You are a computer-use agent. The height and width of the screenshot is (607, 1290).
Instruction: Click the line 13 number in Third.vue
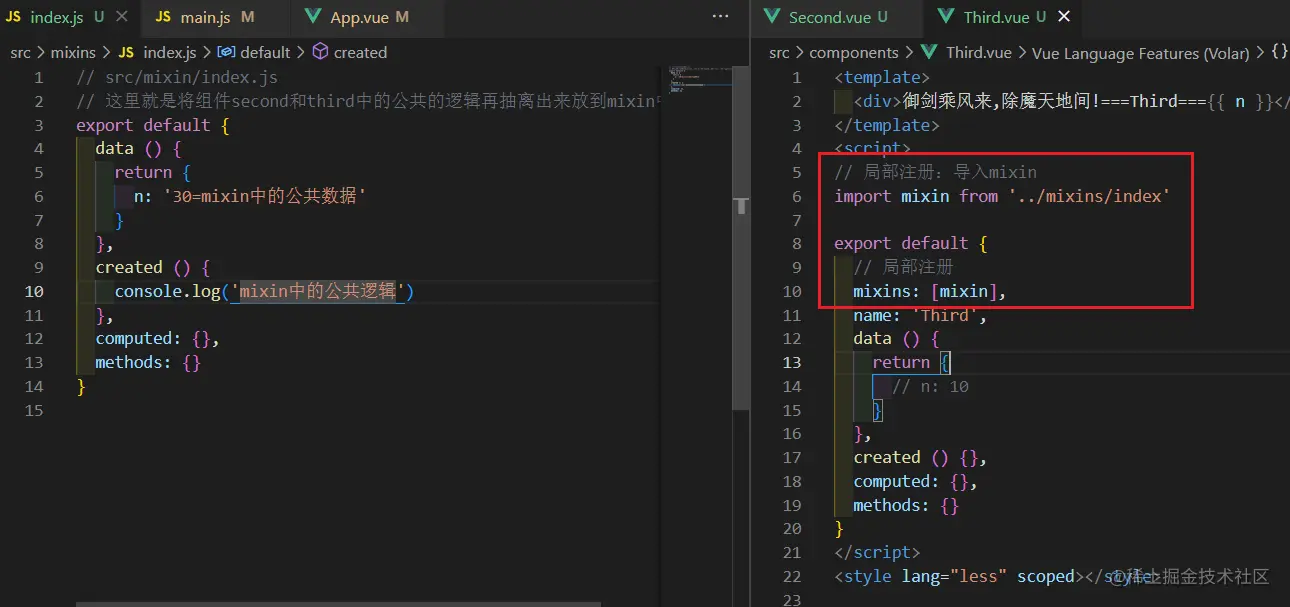point(792,362)
